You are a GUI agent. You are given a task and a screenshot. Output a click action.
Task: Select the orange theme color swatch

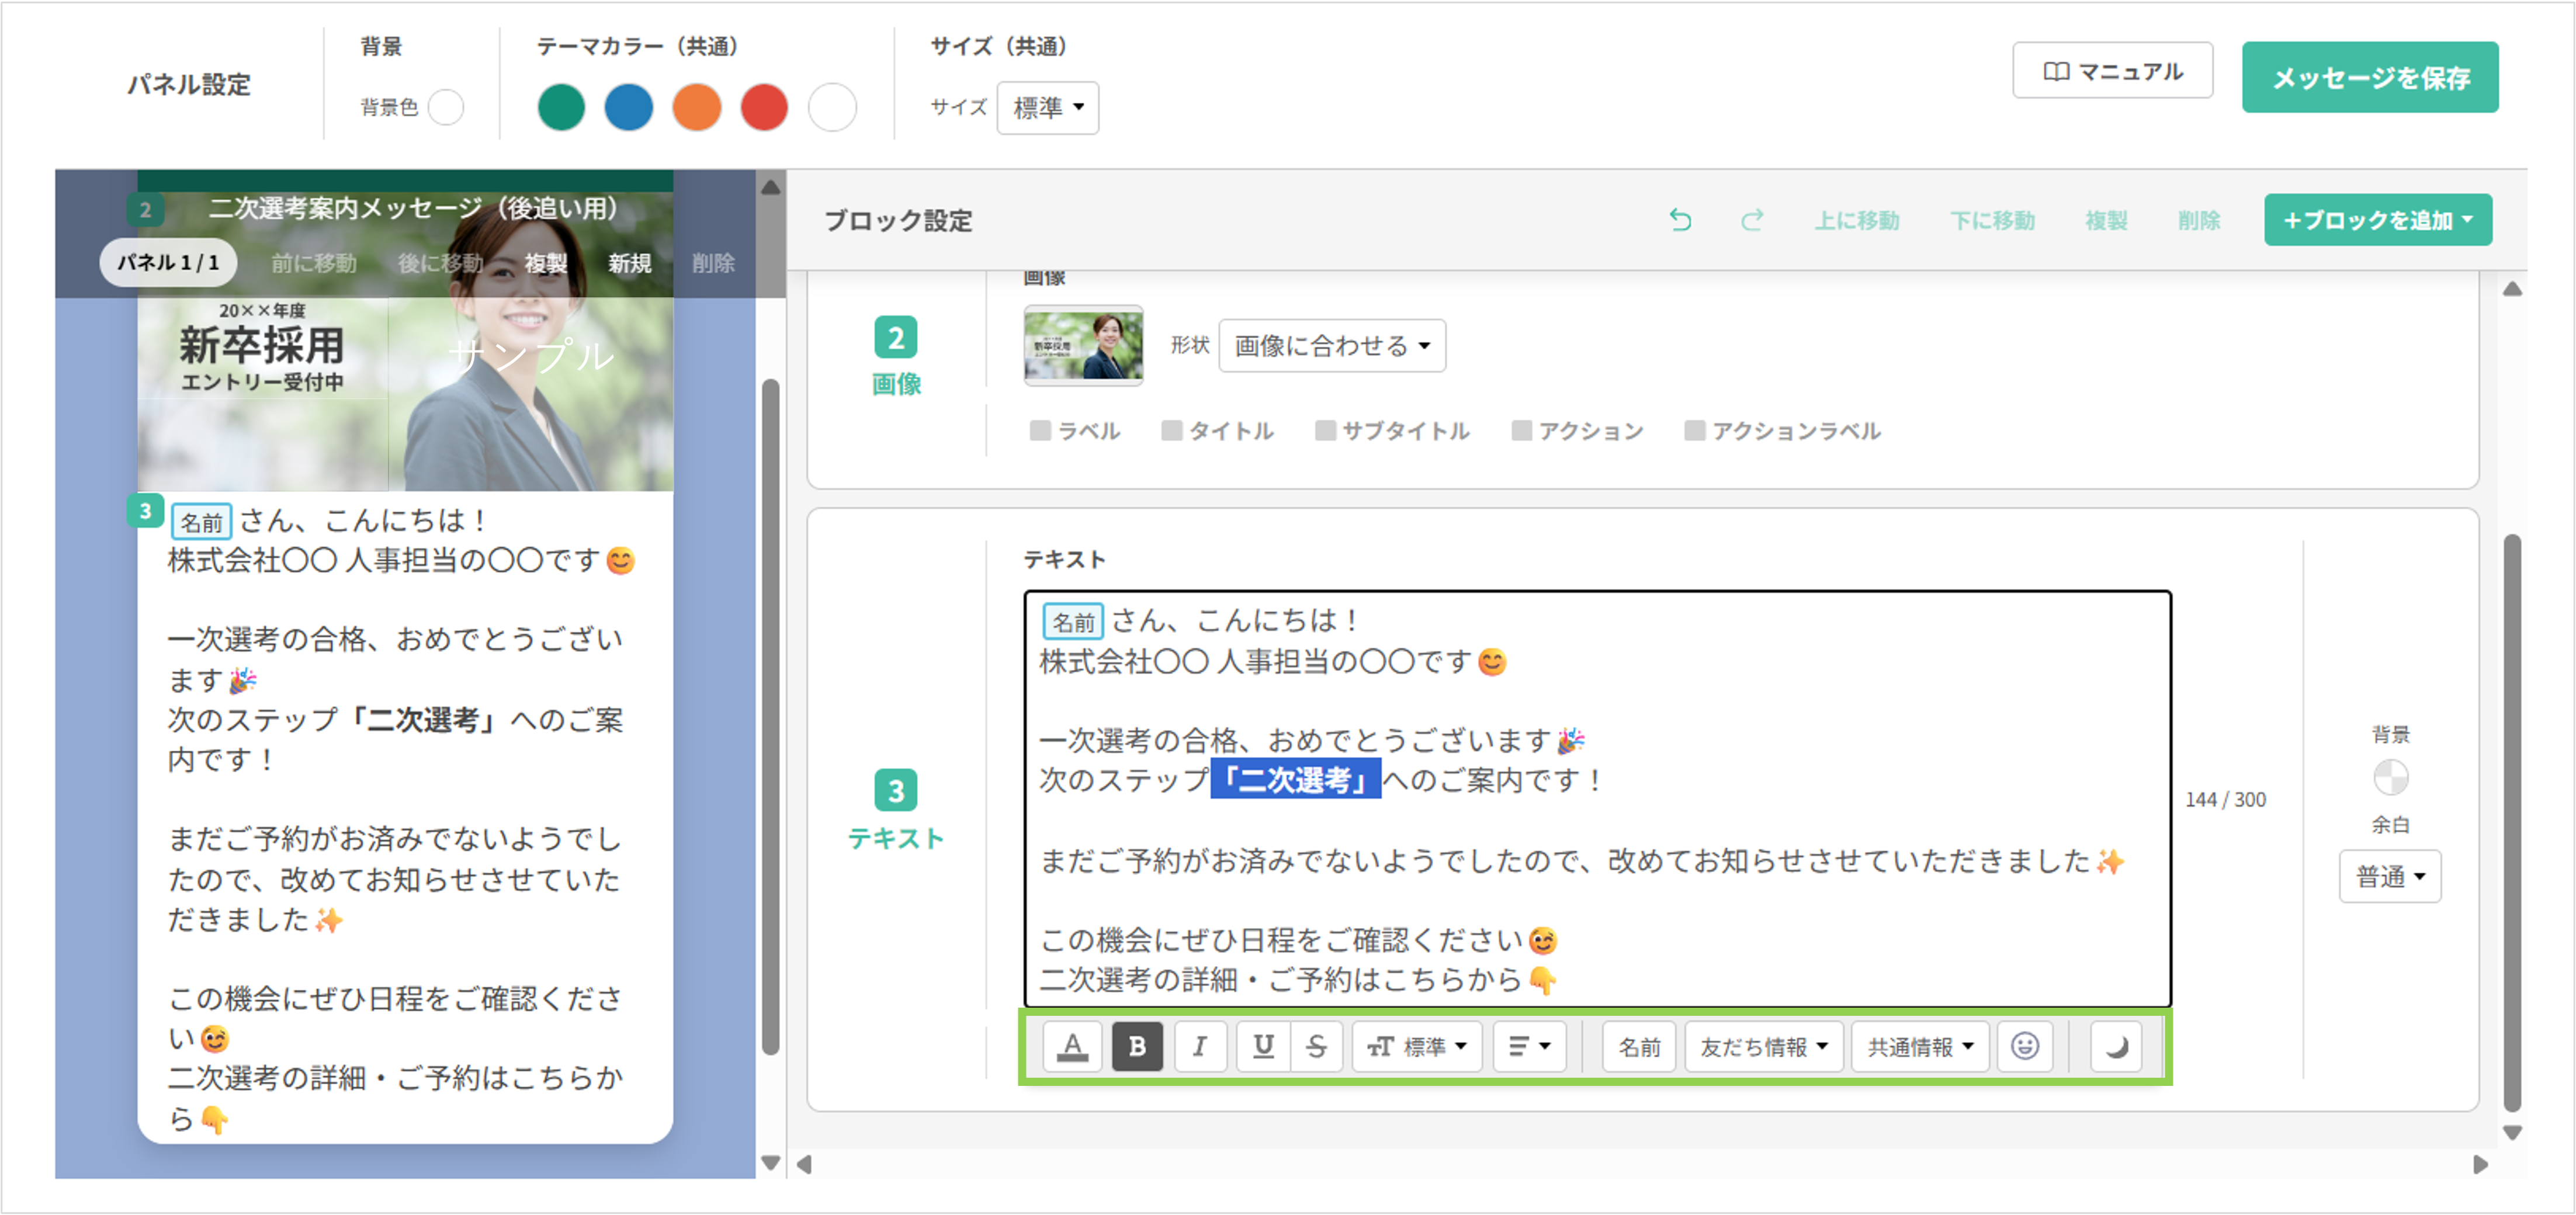(x=697, y=107)
